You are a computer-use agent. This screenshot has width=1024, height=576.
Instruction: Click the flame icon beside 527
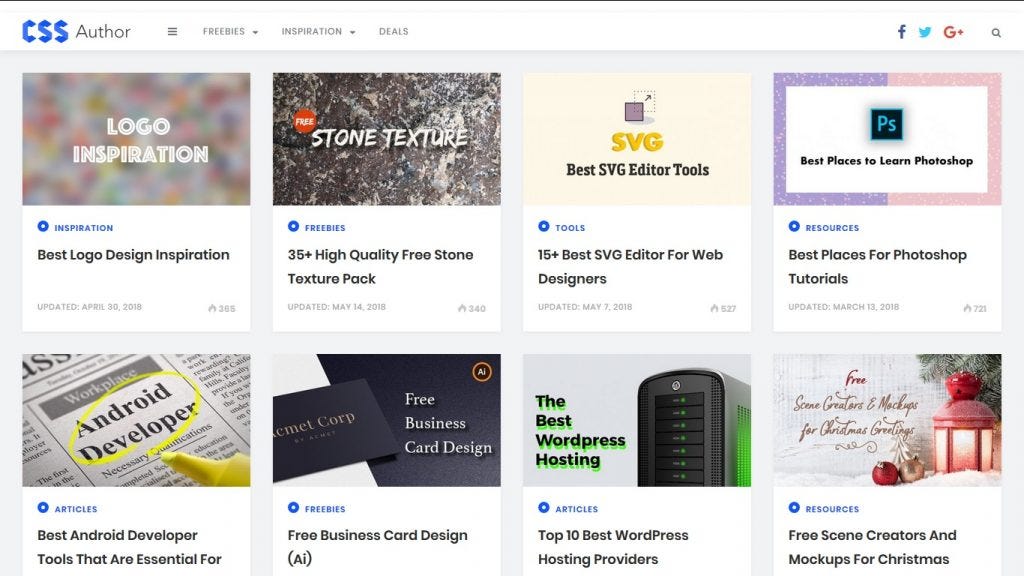click(x=714, y=308)
